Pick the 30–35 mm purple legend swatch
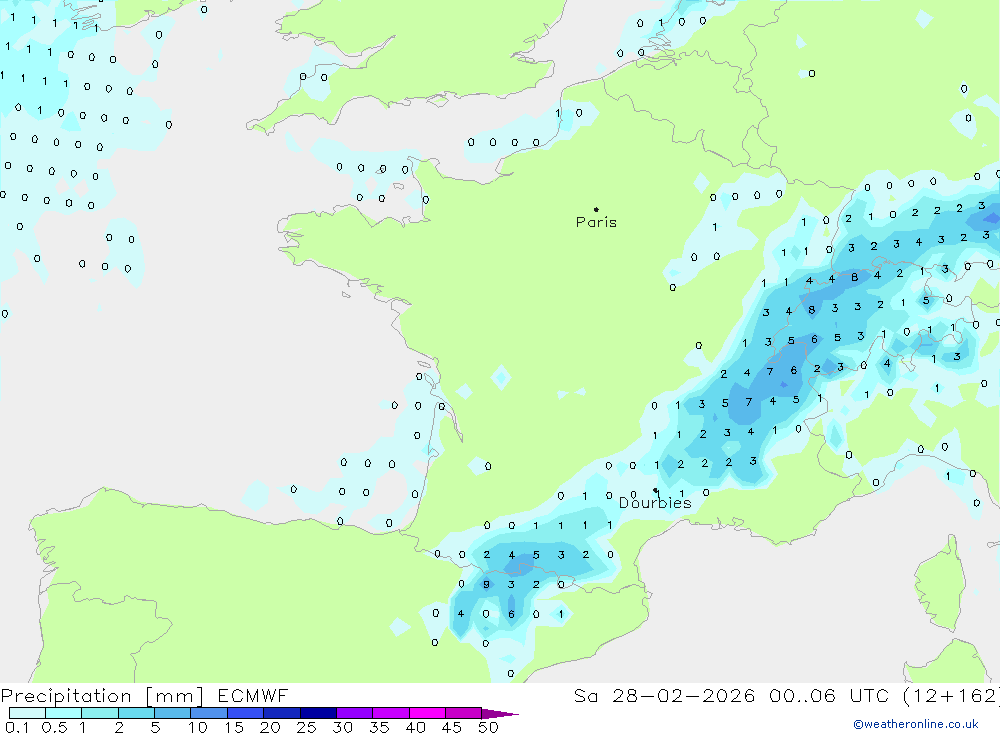This screenshot has width=1000, height=733. coord(355,713)
